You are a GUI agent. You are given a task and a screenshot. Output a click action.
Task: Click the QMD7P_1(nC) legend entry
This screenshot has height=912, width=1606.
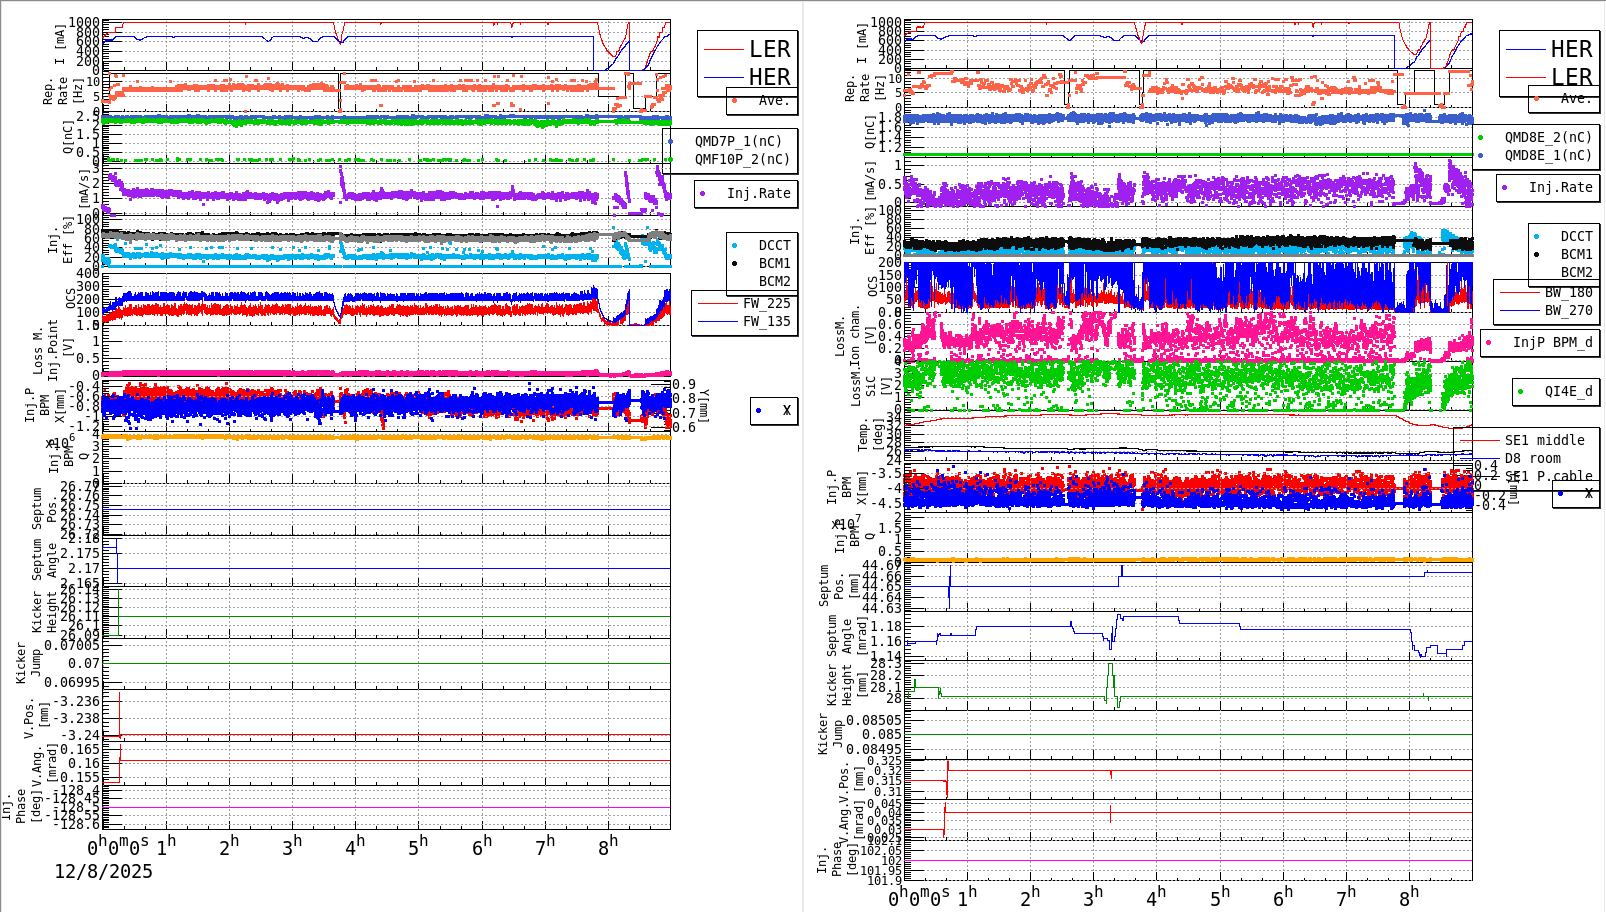tap(738, 141)
